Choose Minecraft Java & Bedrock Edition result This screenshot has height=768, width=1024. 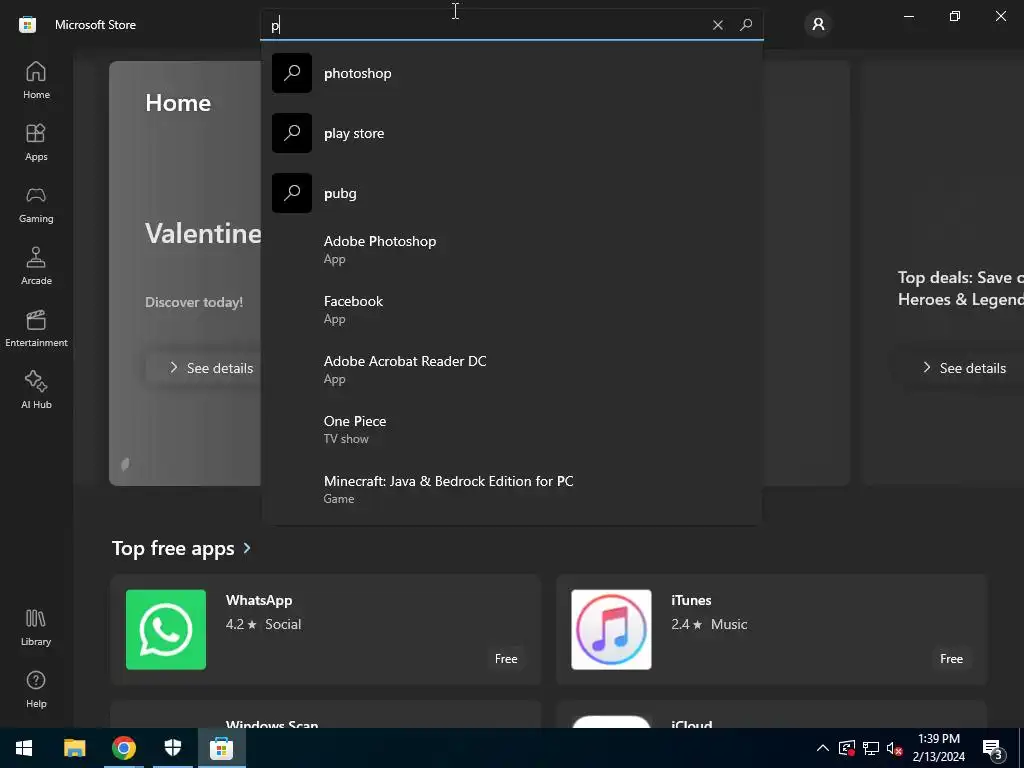(x=511, y=490)
